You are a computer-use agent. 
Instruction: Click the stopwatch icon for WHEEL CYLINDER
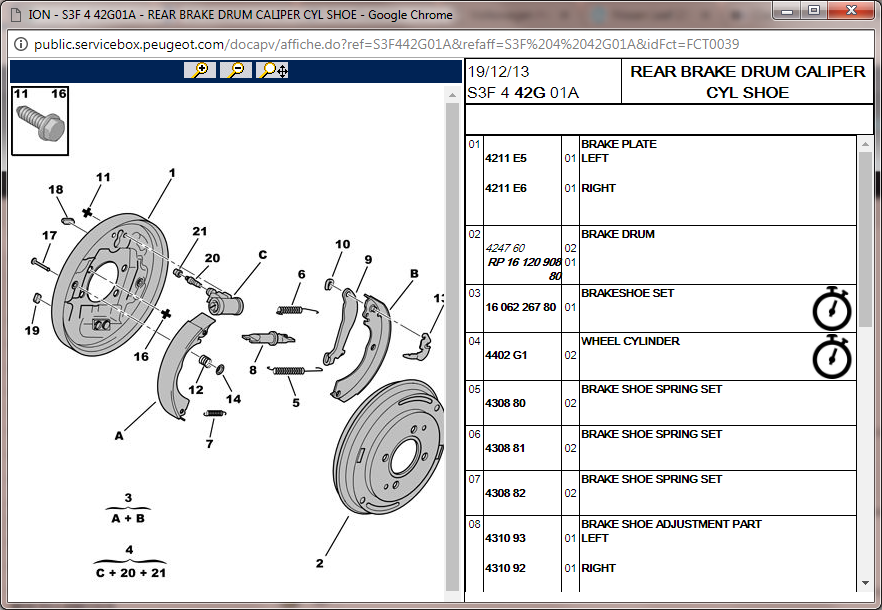click(832, 357)
